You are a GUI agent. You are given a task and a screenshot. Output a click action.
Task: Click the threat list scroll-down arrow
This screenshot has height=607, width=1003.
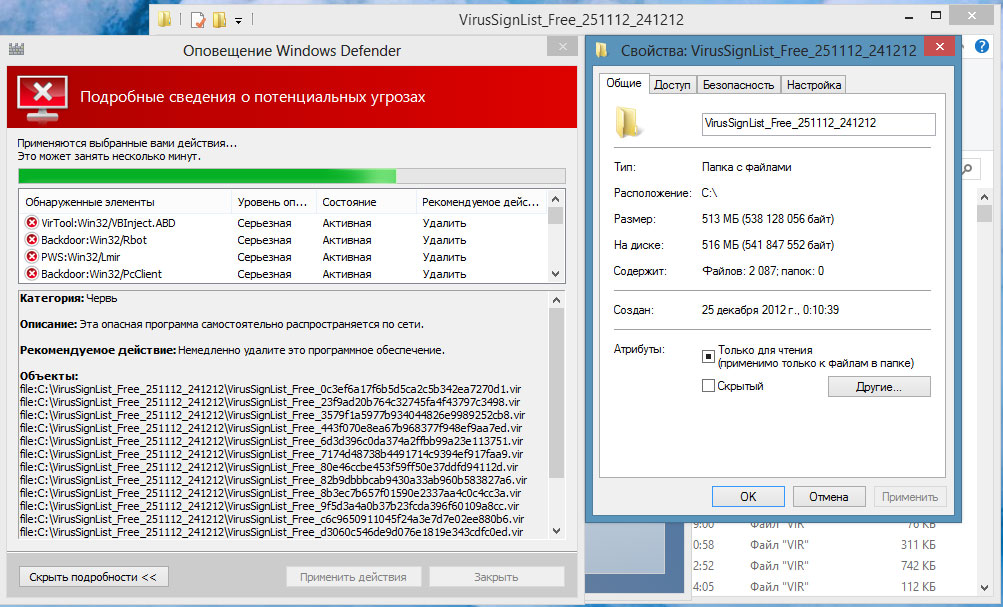[555, 274]
